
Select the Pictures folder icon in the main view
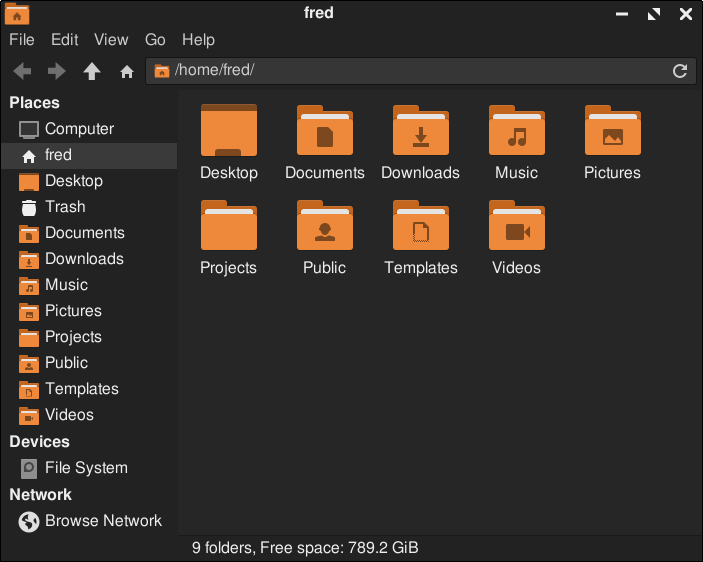[x=612, y=130]
